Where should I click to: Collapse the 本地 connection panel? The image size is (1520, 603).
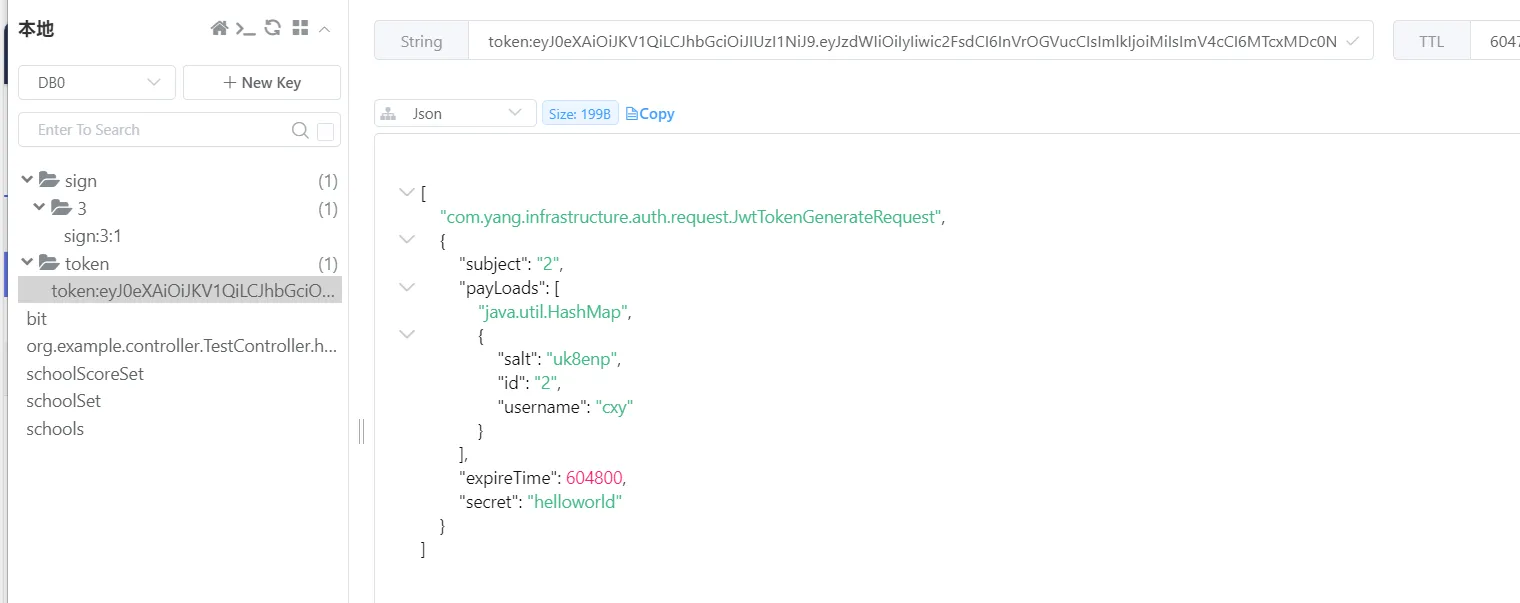point(325,29)
